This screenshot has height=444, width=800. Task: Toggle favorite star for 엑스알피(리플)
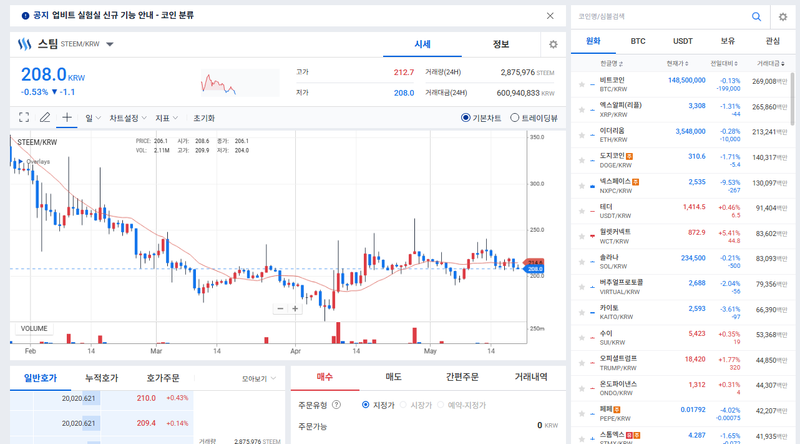582,110
